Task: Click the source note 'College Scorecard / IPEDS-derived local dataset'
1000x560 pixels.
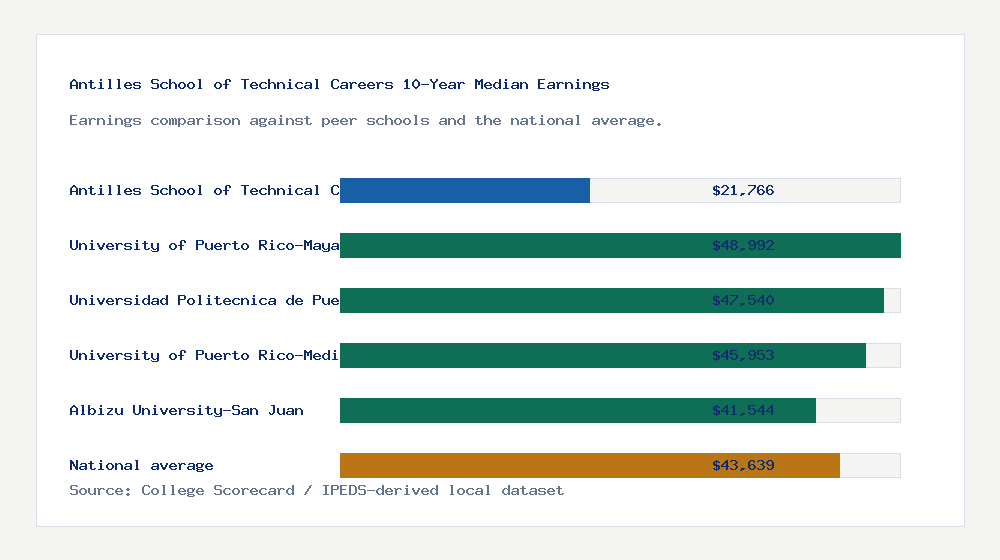Action: pos(353,490)
